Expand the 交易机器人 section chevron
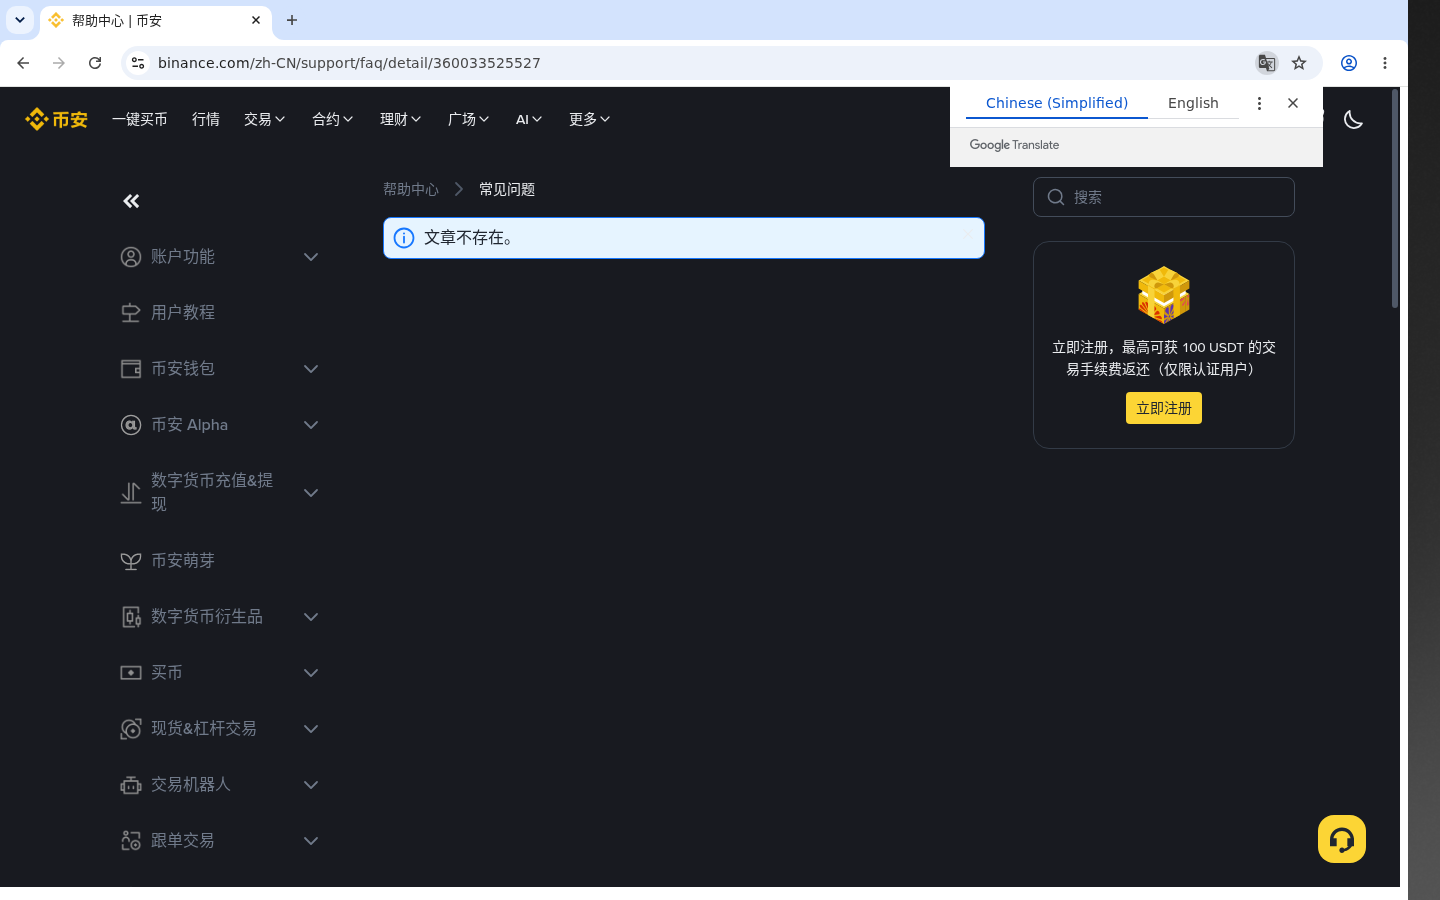This screenshot has height=900, width=1440. [x=311, y=785]
